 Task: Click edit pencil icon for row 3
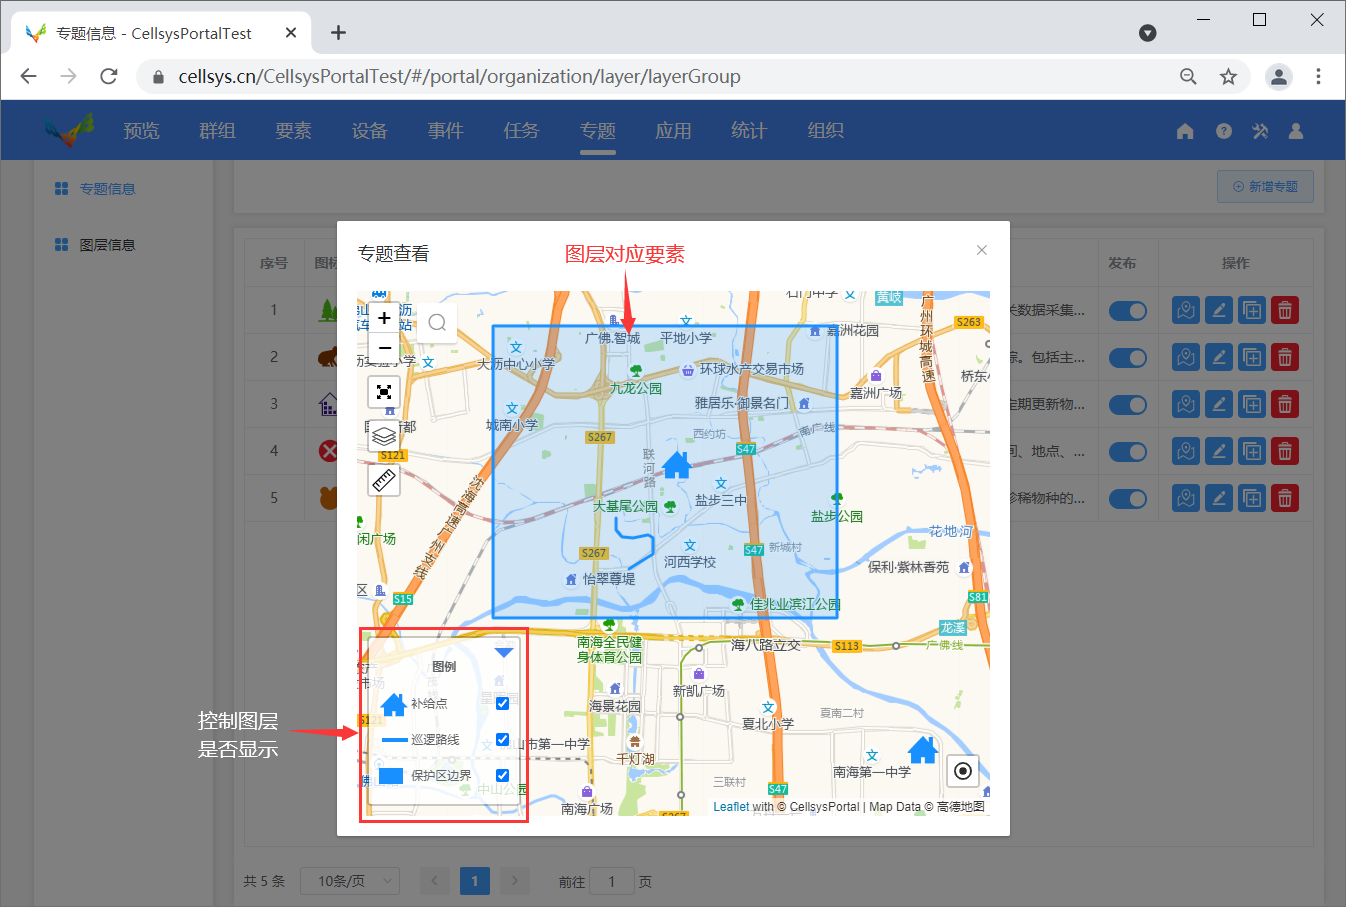tap(1219, 404)
